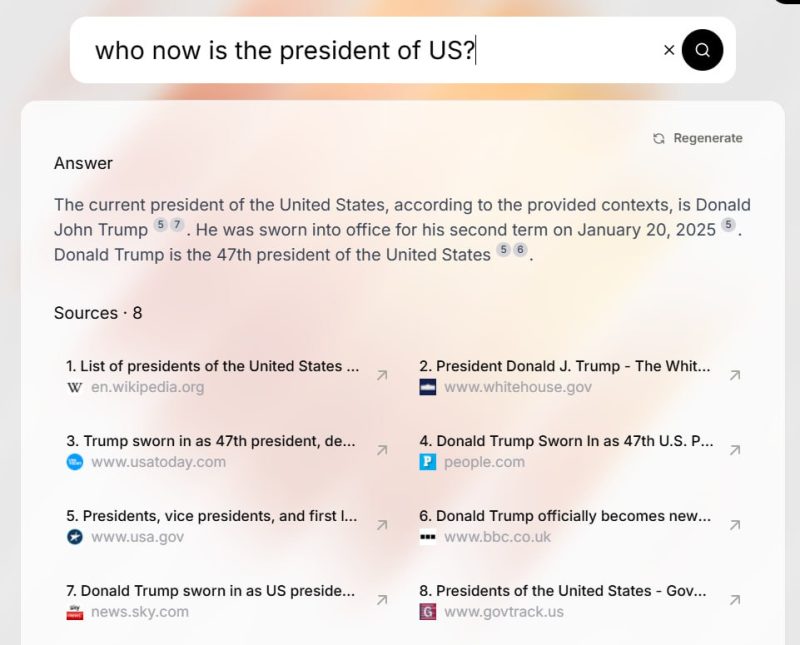Open the bbc.co.uk source arrow icon
Viewport: 800px width, 645px height.
click(735, 525)
